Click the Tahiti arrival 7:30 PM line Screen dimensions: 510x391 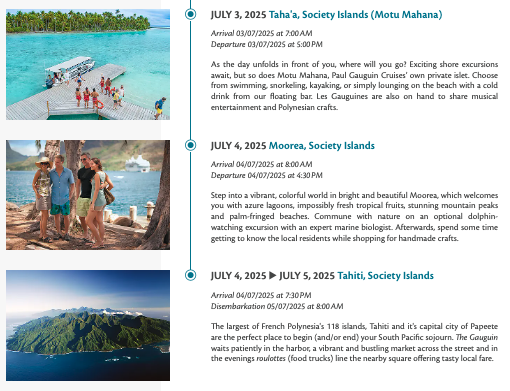pos(261,295)
